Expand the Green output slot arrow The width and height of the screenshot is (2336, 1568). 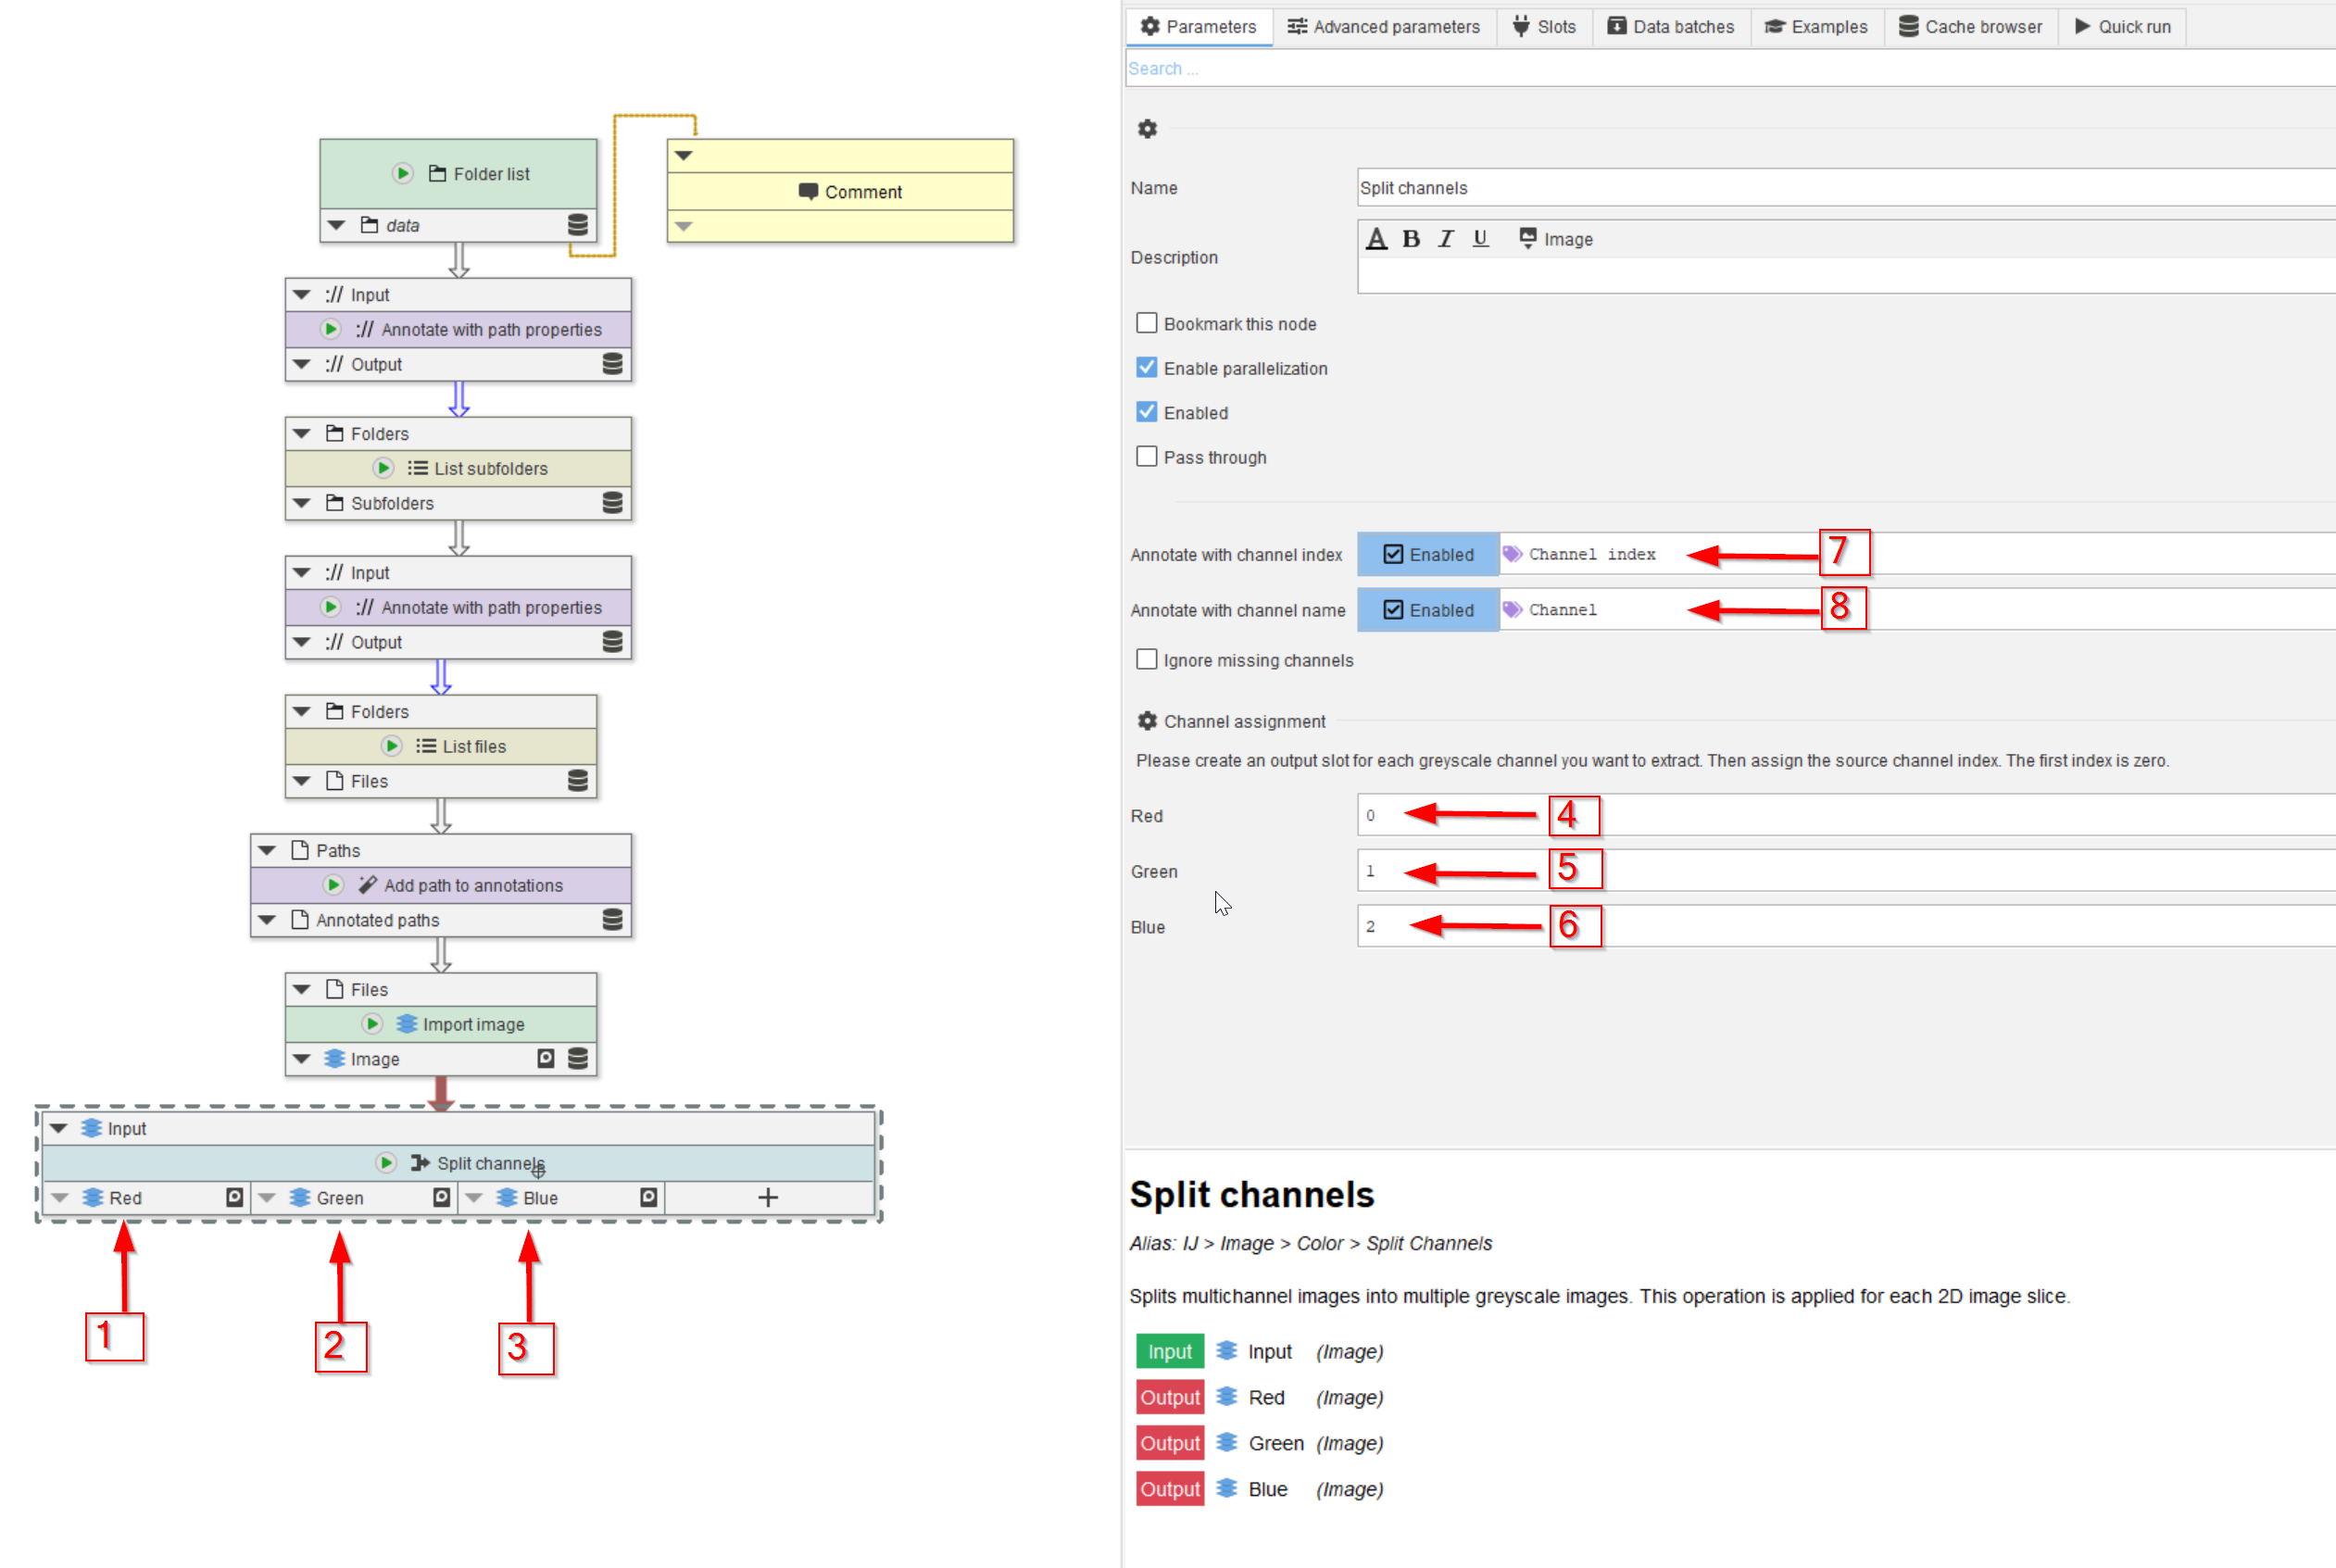[x=267, y=1197]
